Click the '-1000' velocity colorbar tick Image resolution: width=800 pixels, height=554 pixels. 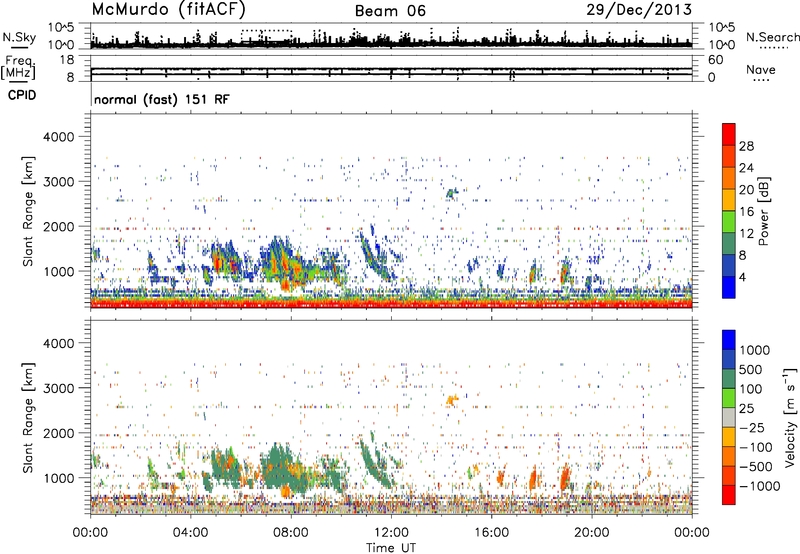point(760,486)
